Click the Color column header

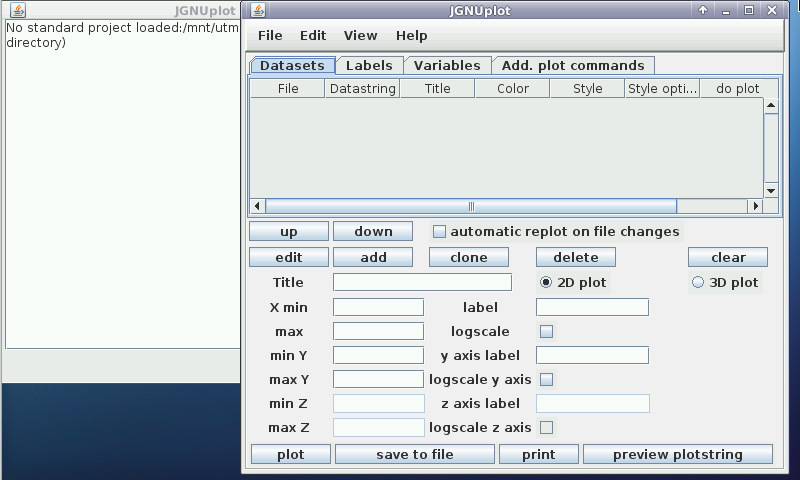point(513,88)
